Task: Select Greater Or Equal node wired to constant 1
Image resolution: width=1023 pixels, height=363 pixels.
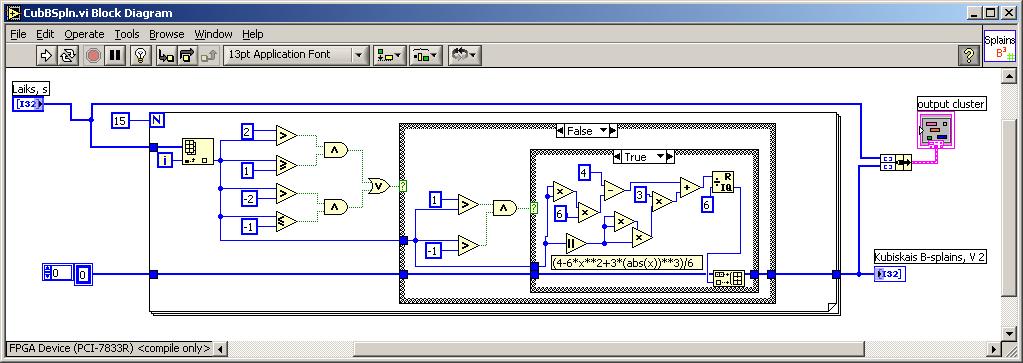Action: click(286, 165)
